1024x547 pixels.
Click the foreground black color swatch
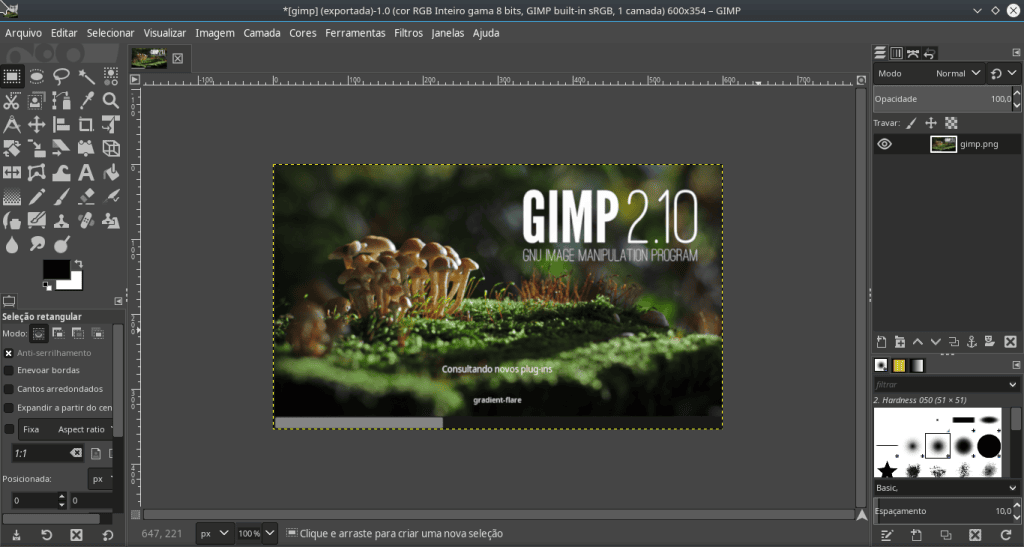(56, 269)
